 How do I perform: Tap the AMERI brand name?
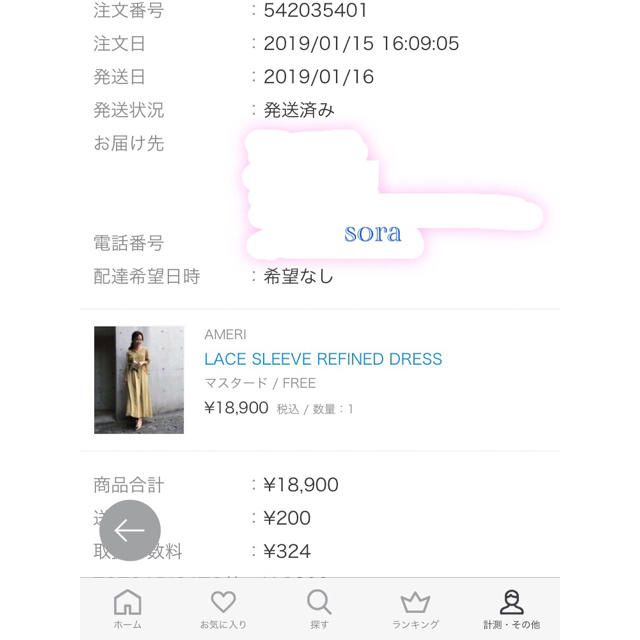coord(225,335)
